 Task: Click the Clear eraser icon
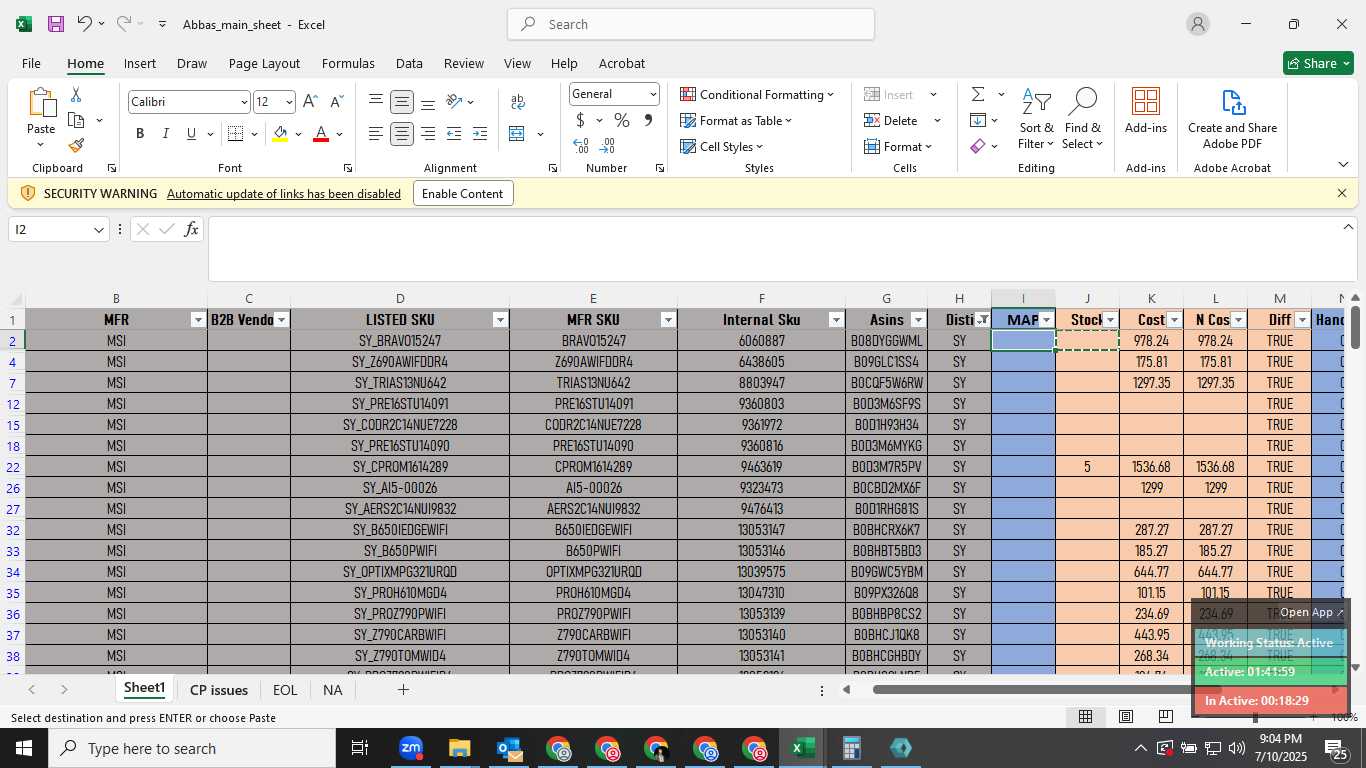coord(978,146)
